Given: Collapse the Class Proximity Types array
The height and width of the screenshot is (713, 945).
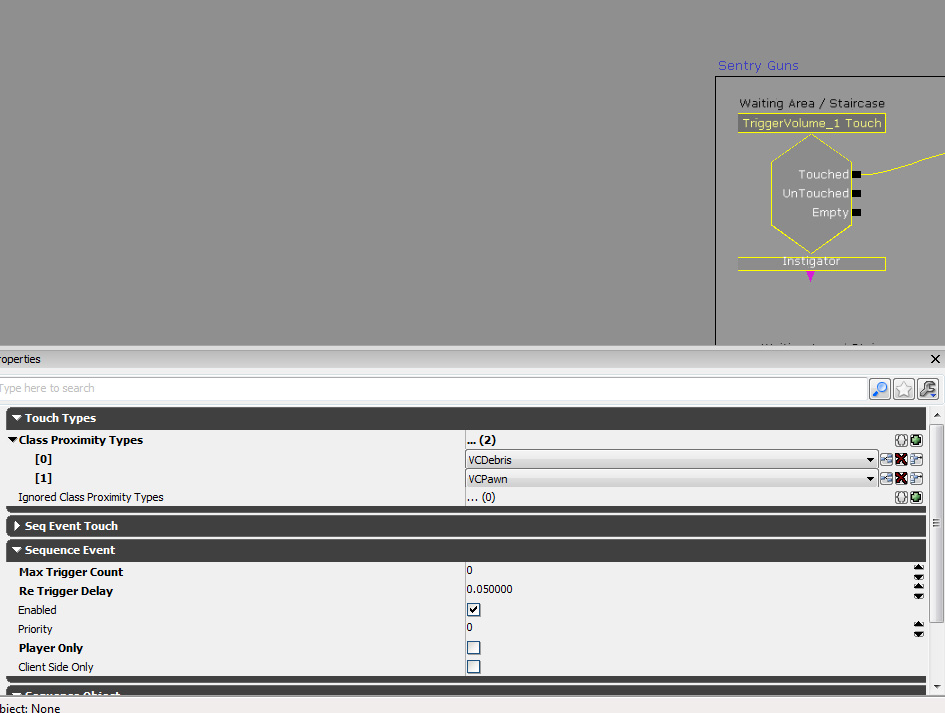Looking at the screenshot, I should tap(12, 440).
